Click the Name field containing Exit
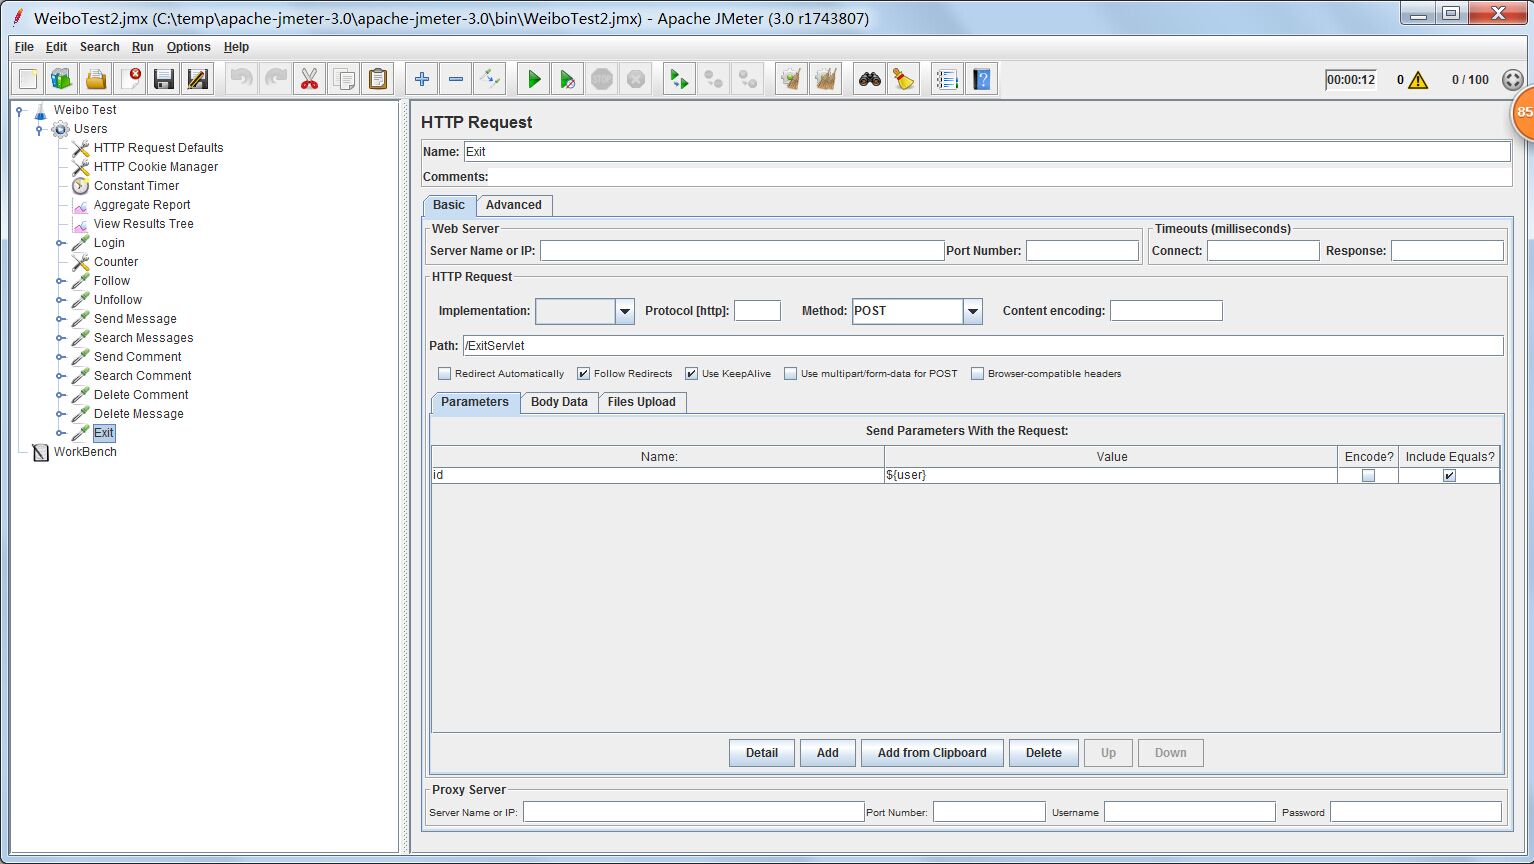 (x=987, y=152)
